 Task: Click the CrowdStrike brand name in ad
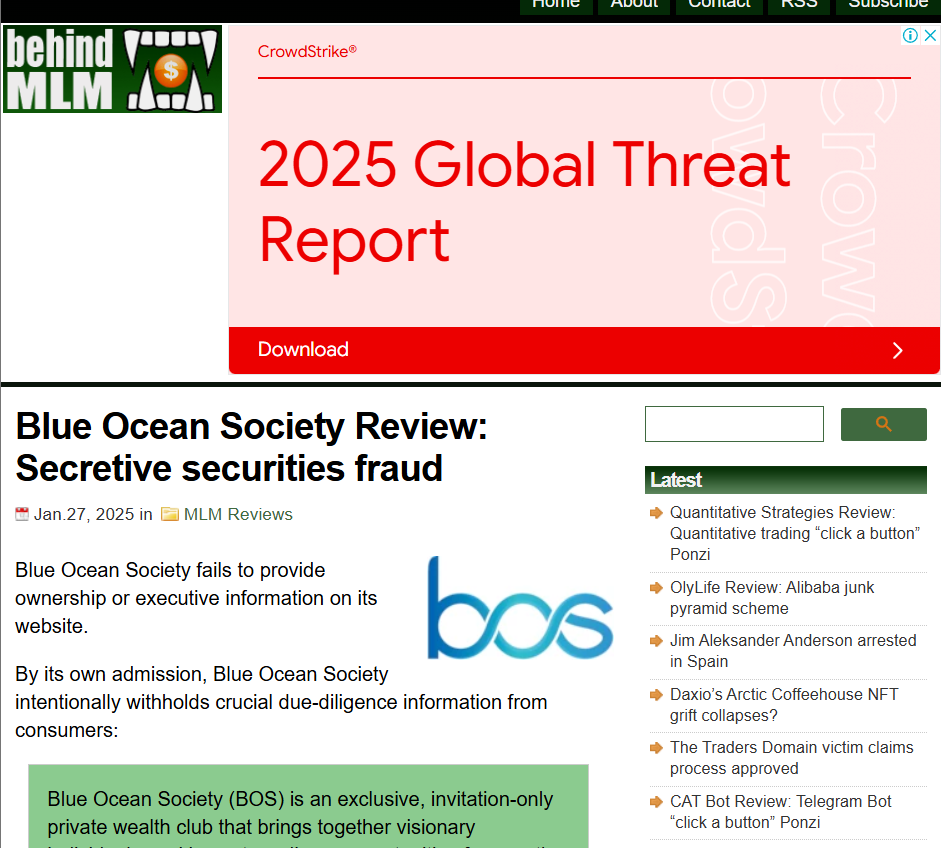[x=307, y=52]
